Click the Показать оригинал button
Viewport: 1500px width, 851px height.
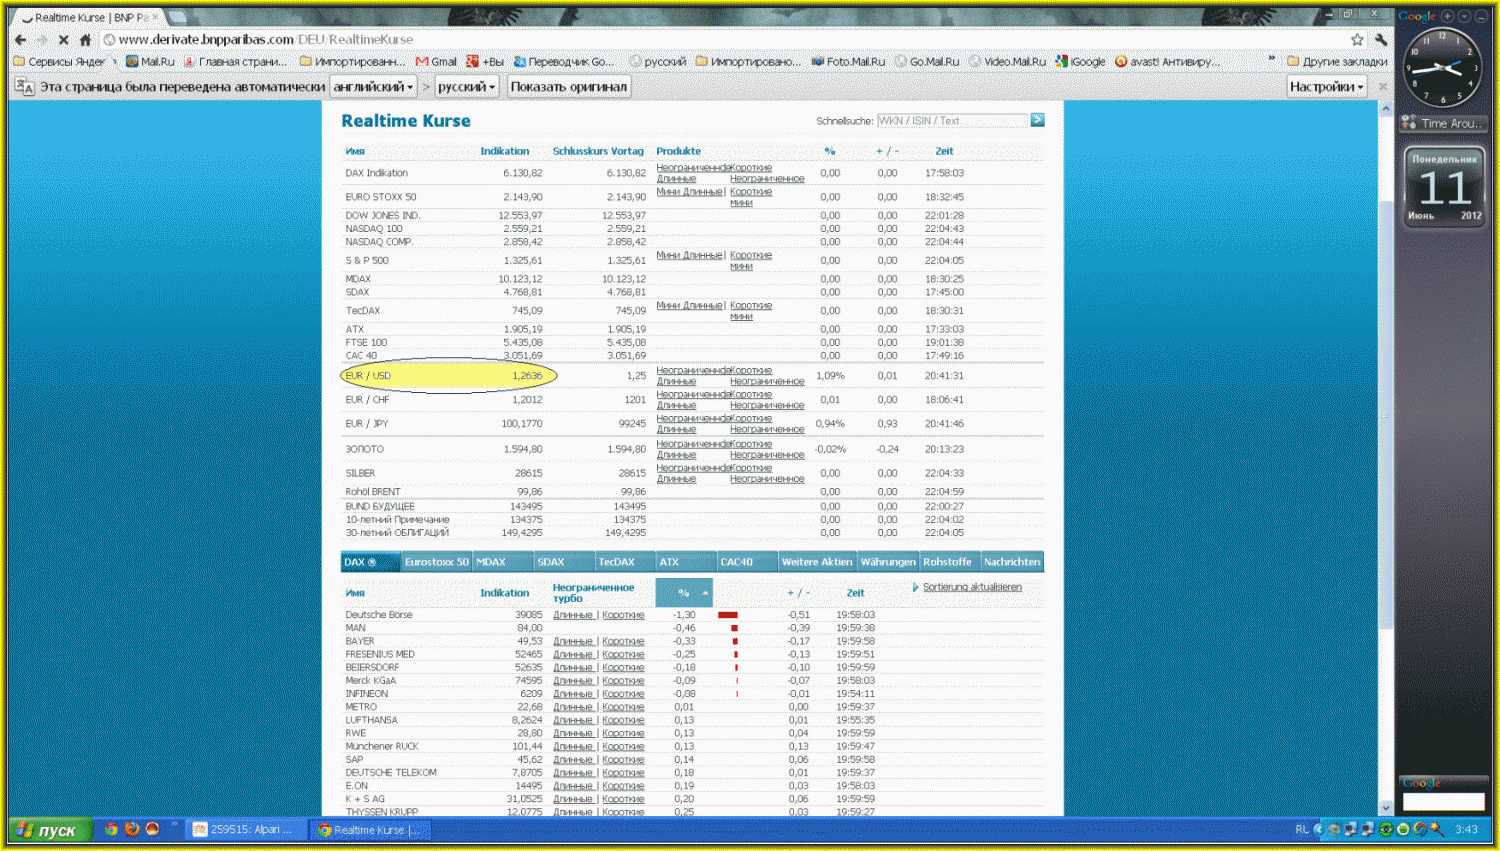(x=569, y=87)
